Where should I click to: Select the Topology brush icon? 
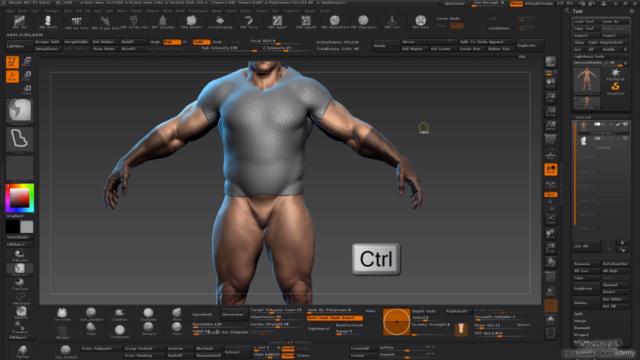[x=22, y=351]
